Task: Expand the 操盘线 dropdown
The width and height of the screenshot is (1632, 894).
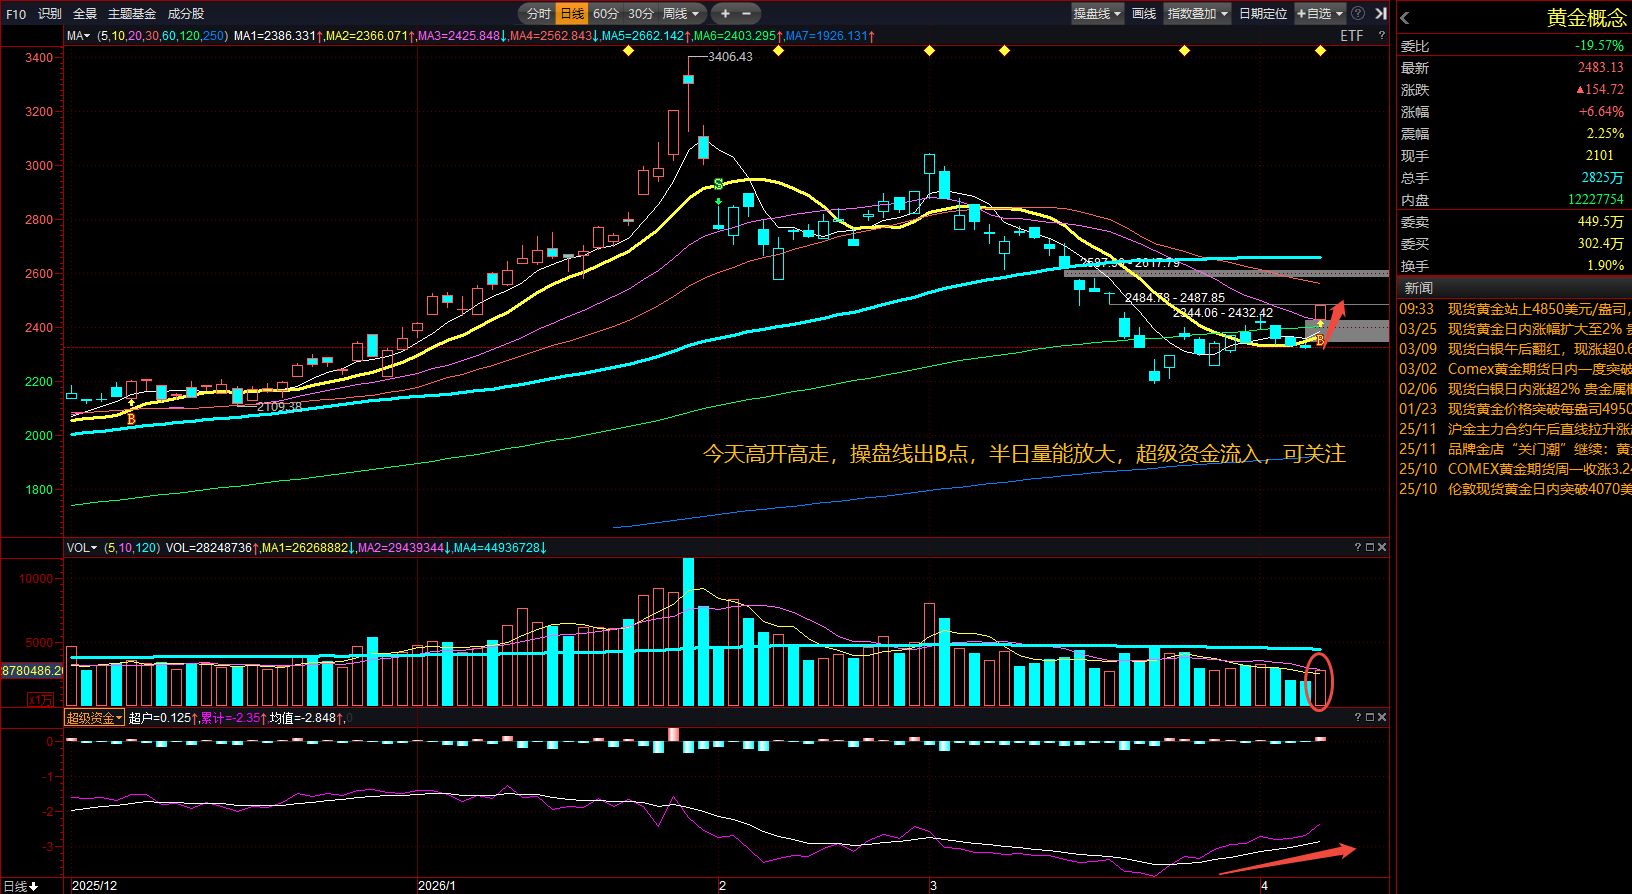Action: (1097, 13)
